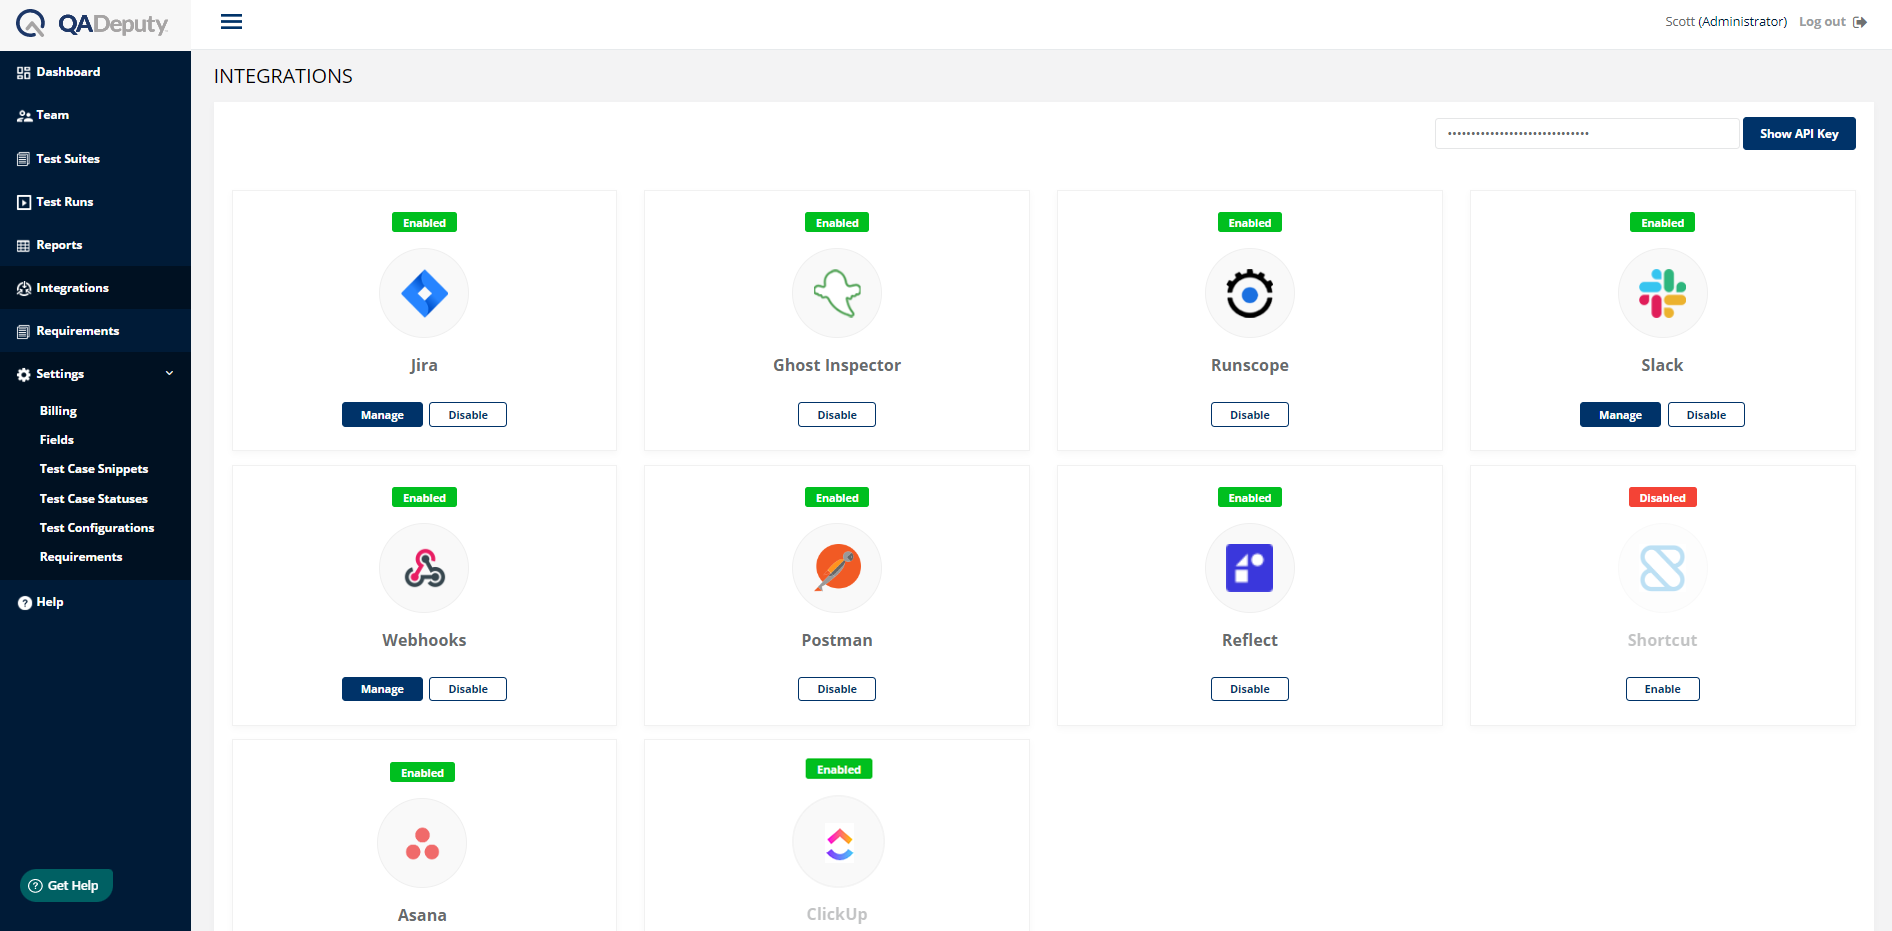Open the Get Help widget
This screenshot has width=1892, height=931.
66,885
